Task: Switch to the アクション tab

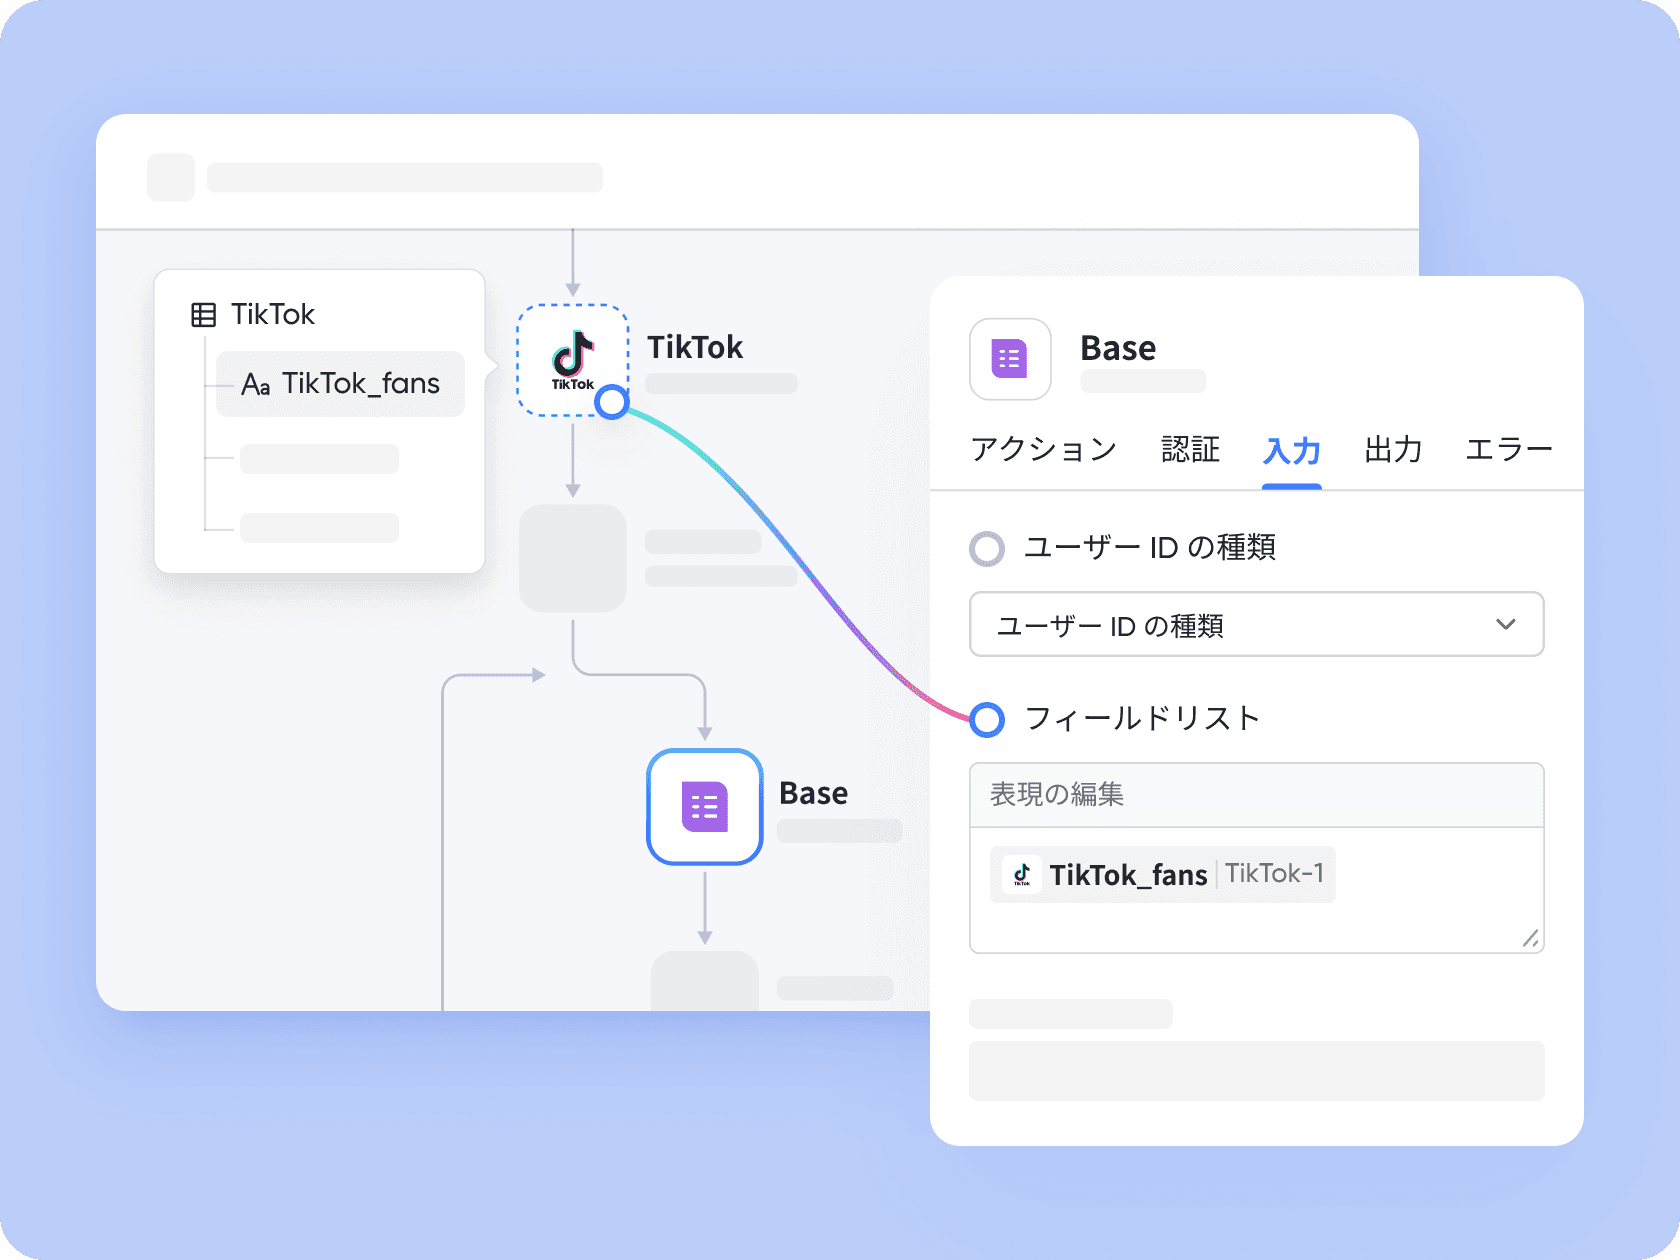Action: pos(1043,450)
